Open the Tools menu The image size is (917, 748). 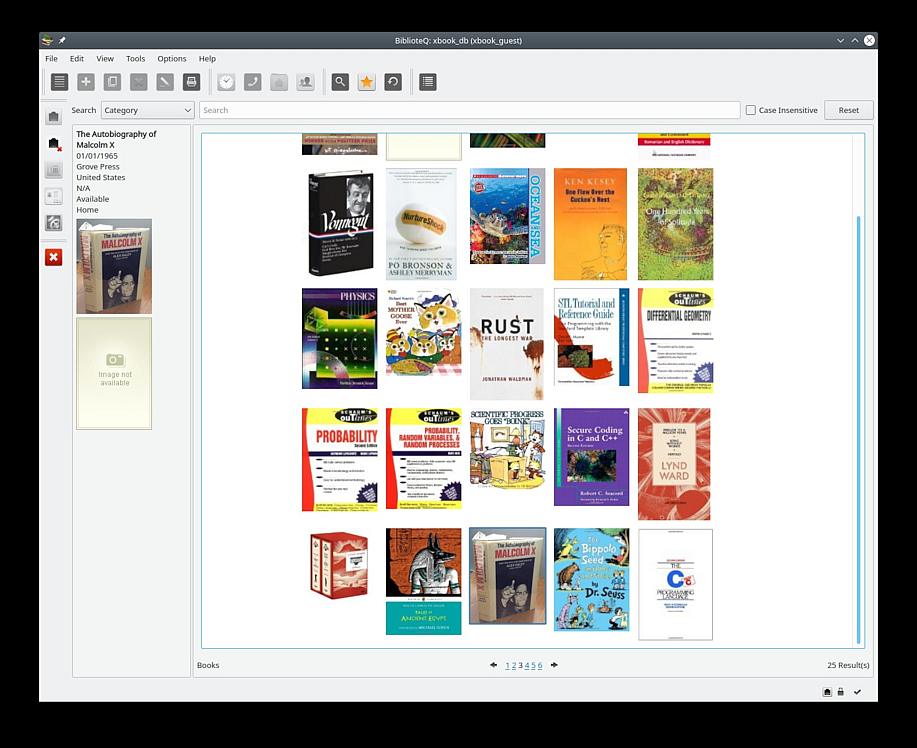click(x=136, y=58)
